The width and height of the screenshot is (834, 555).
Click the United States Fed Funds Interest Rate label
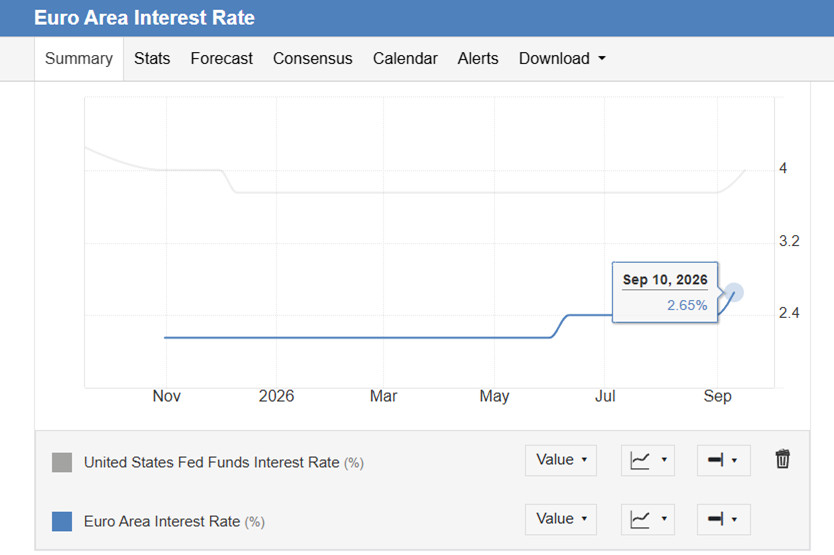[x=223, y=462]
